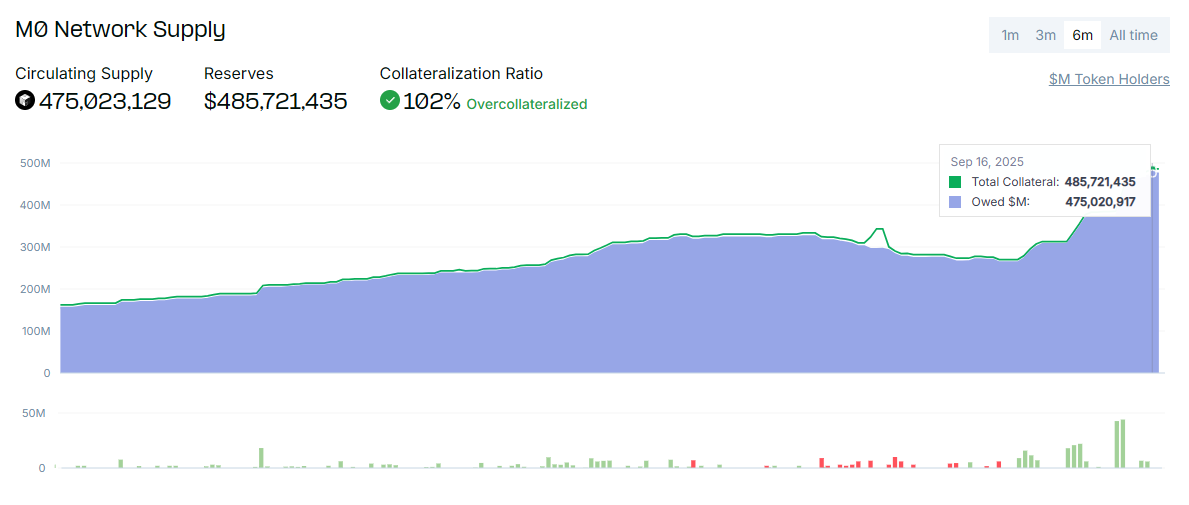This screenshot has width=1189, height=505.
Task: Click the reserves amount $485,721,435
Action: point(276,101)
